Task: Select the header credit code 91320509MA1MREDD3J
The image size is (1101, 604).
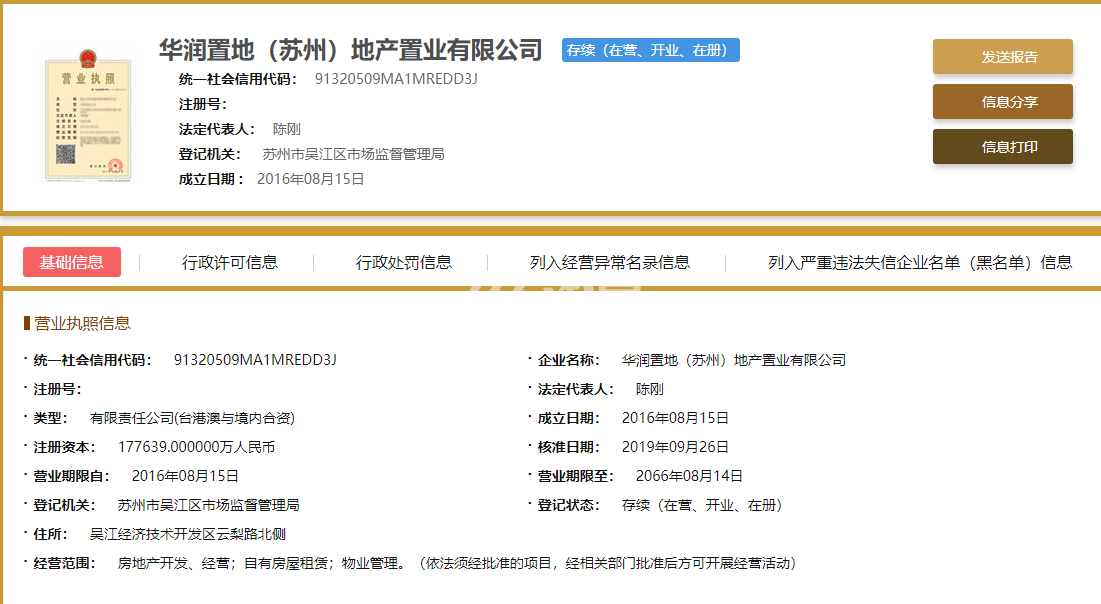Action: 396,79
